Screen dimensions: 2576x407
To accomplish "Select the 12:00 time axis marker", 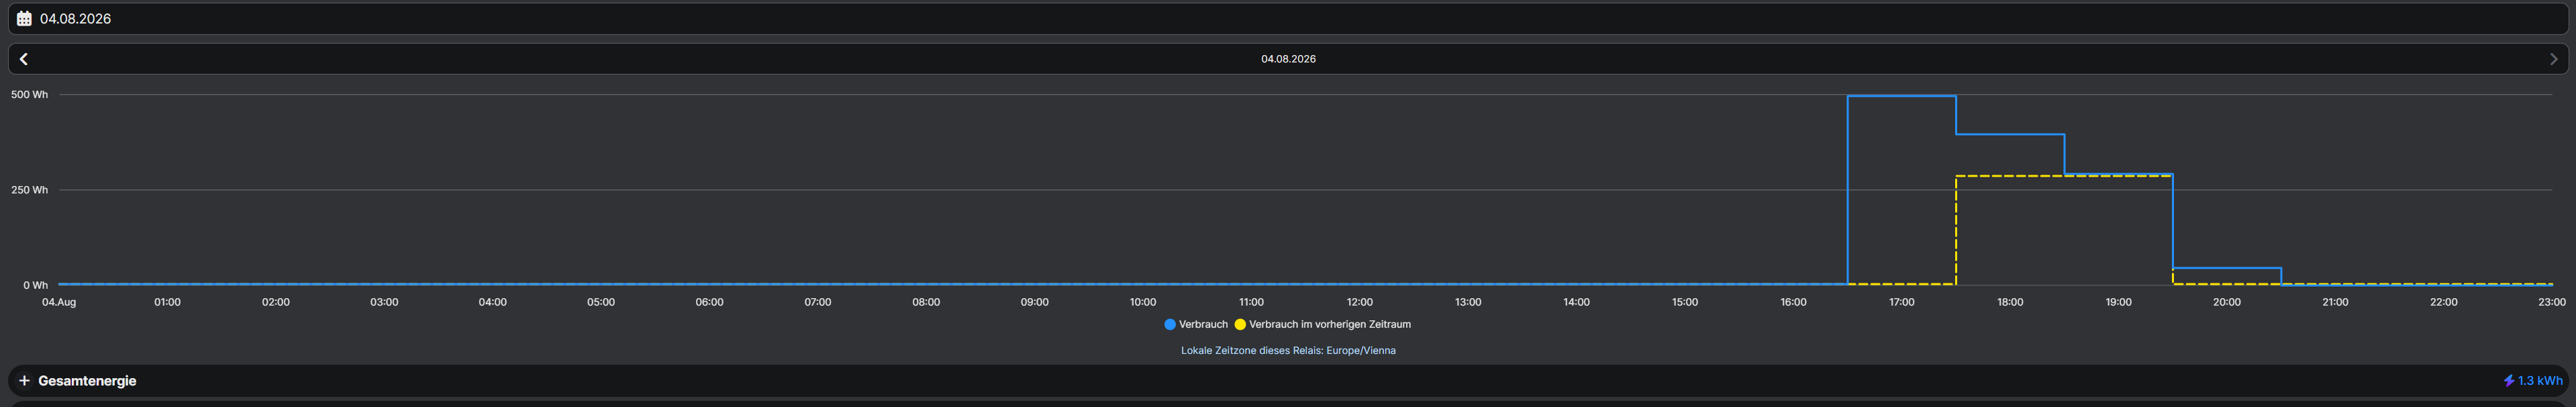I will coord(1359,302).
